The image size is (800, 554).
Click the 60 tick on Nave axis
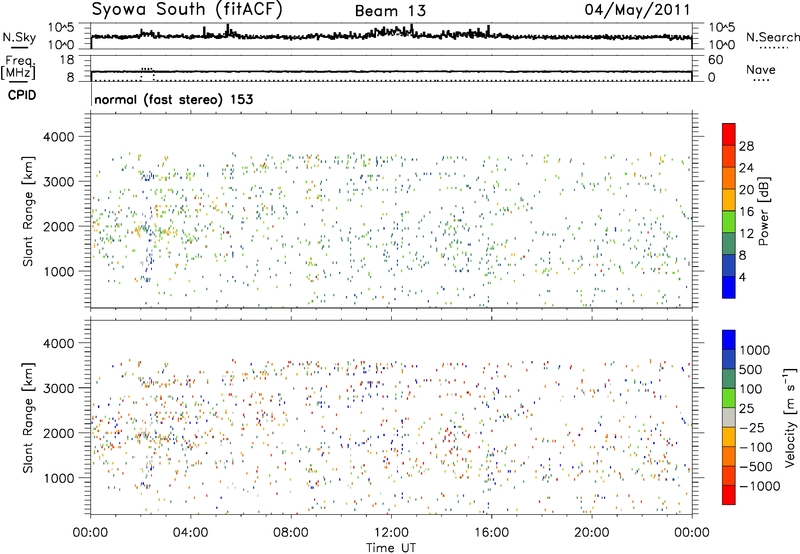tap(715, 60)
